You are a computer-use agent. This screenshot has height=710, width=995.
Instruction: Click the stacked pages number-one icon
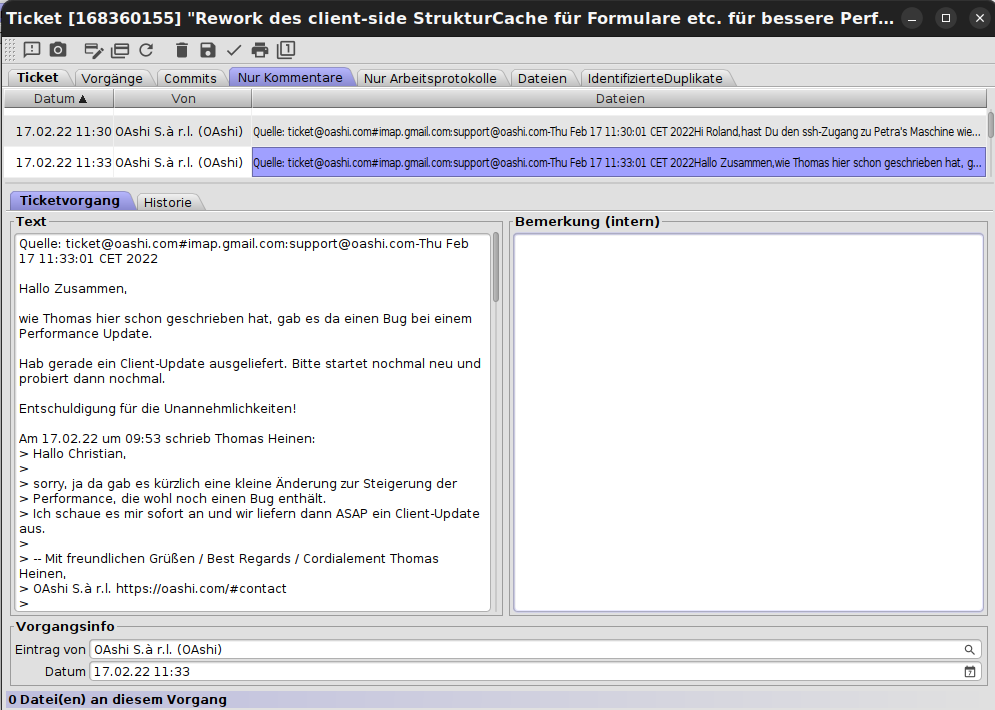point(286,50)
